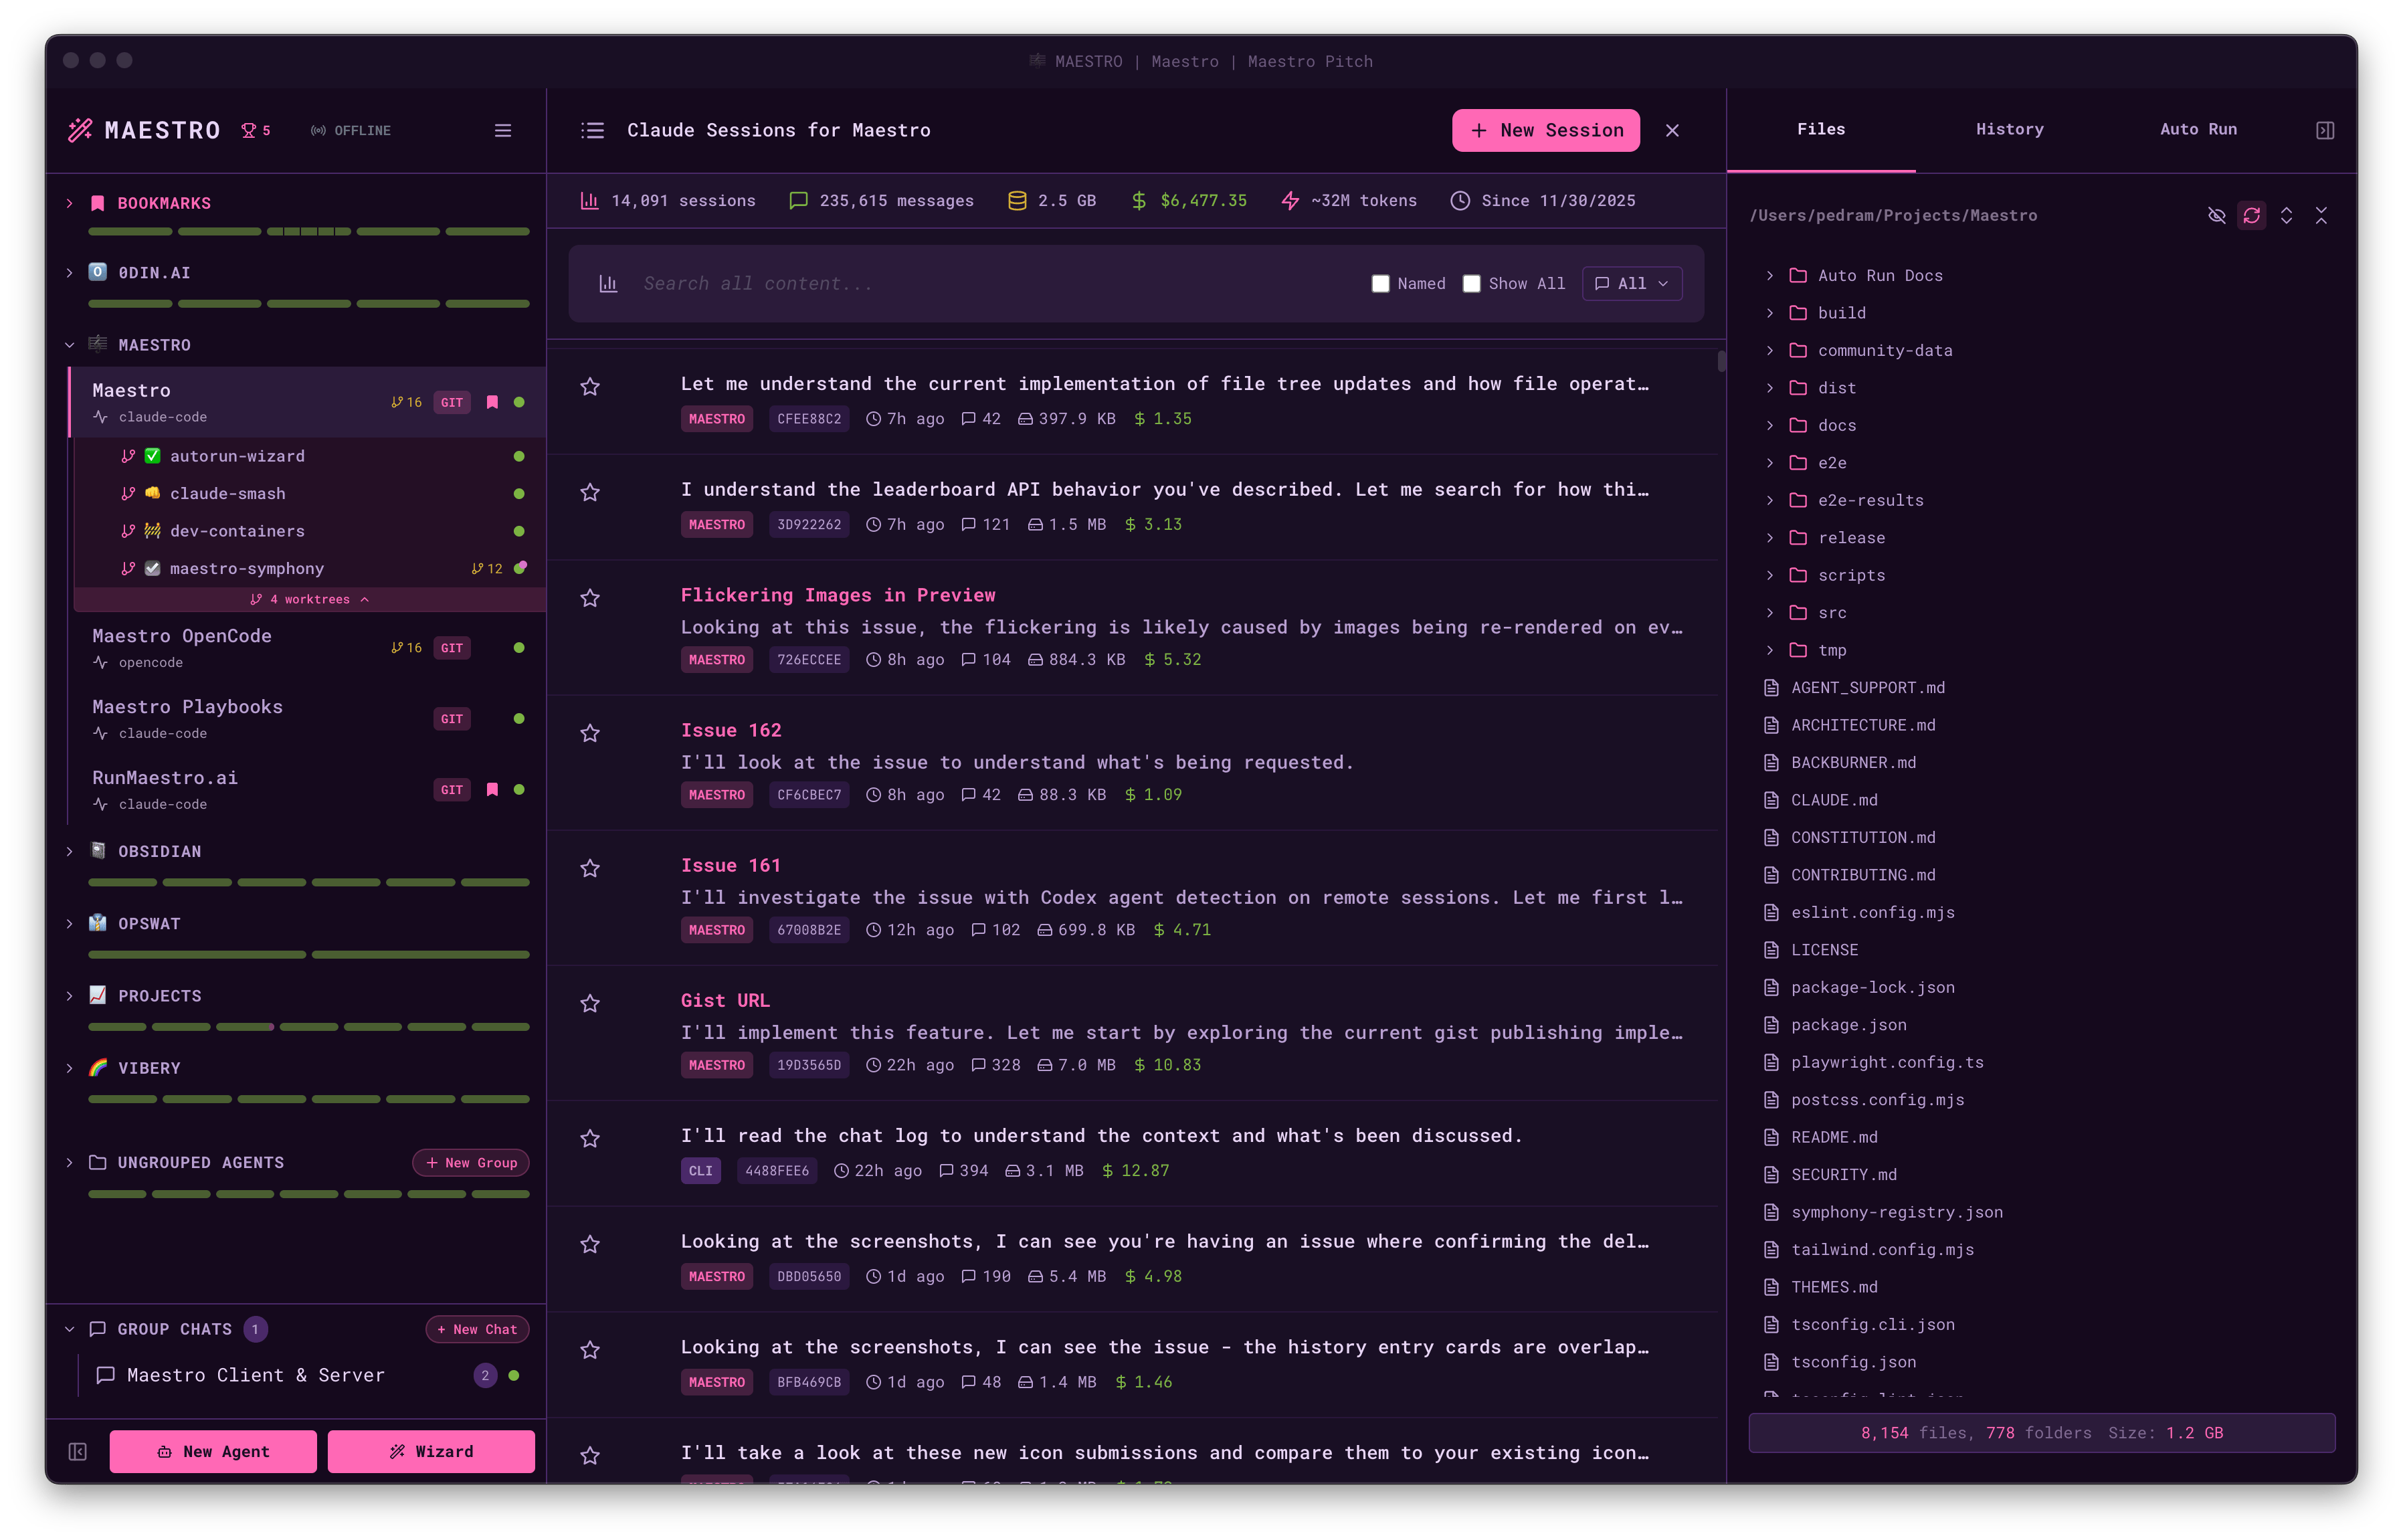Create a New Group
The width and height of the screenshot is (2403, 1540).
[471, 1163]
